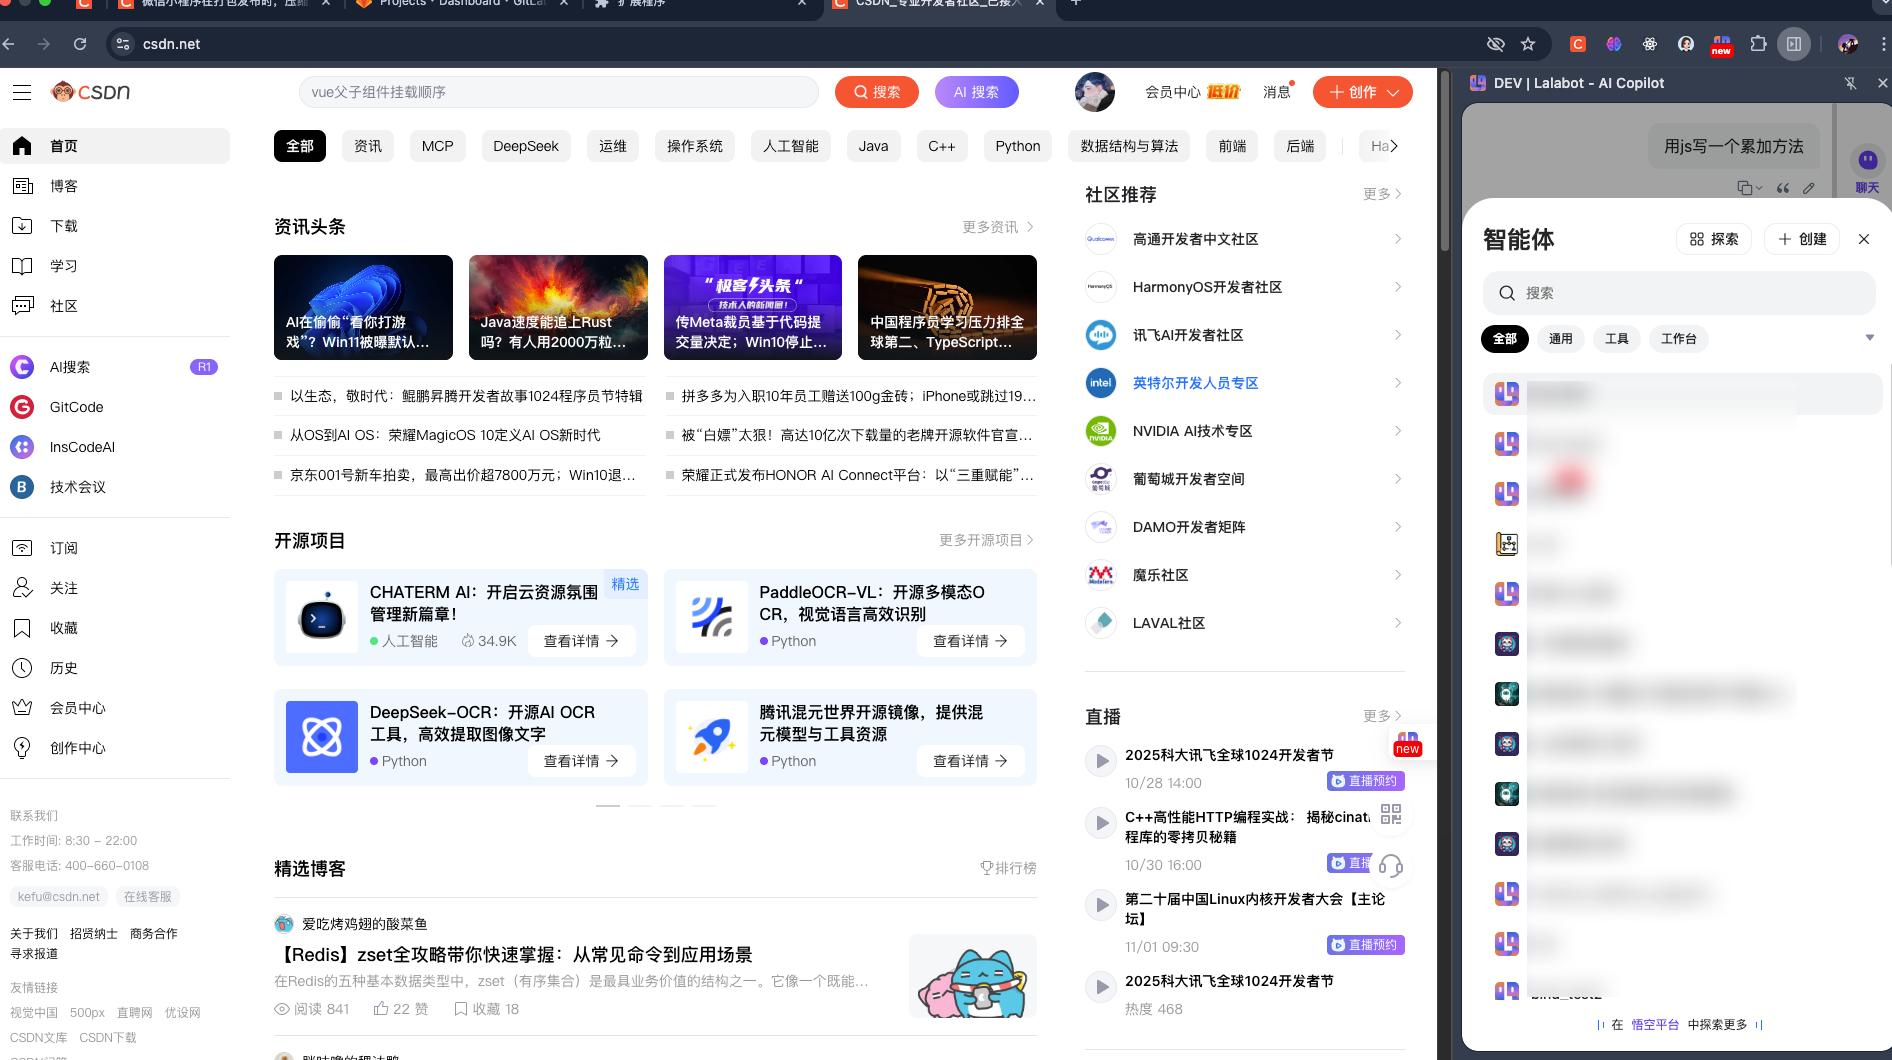1892x1060 pixels.
Task: Click the second carousel dot below the news cards
Action: click(x=640, y=805)
